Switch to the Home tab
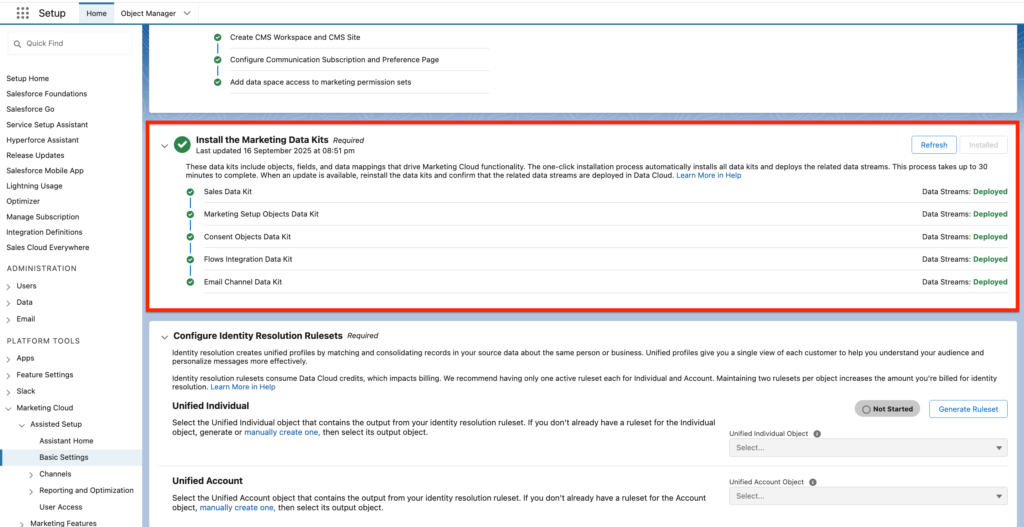 pyautogui.click(x=96, y=14)
